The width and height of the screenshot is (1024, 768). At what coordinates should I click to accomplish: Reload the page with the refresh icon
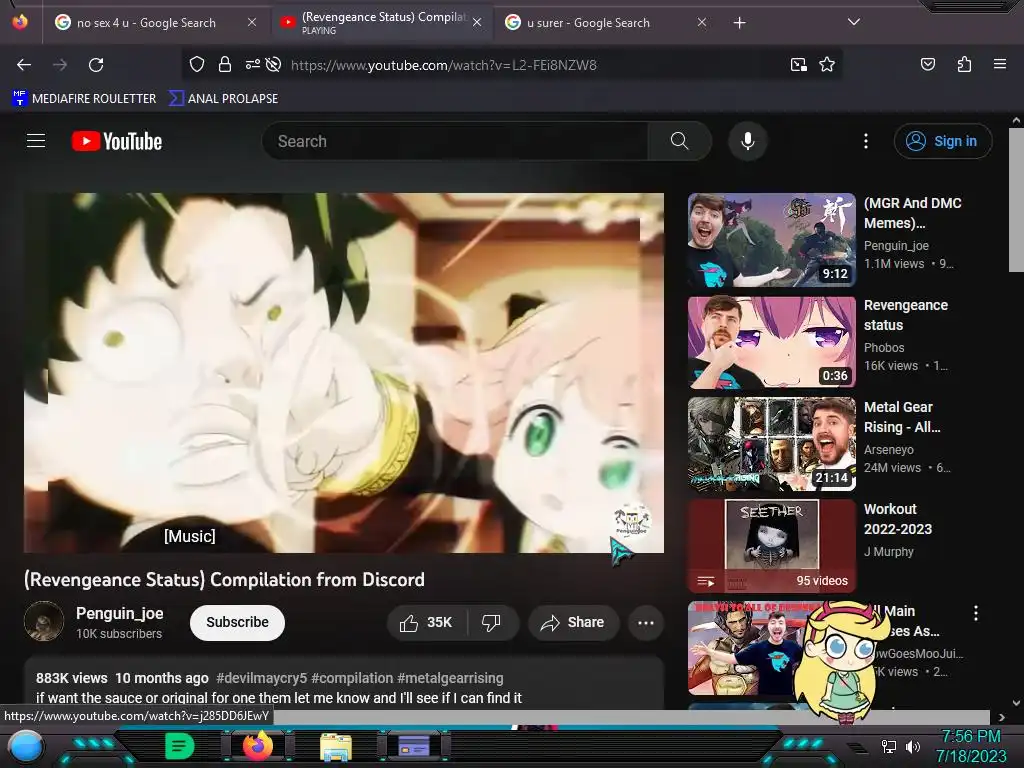click(96, 65)
